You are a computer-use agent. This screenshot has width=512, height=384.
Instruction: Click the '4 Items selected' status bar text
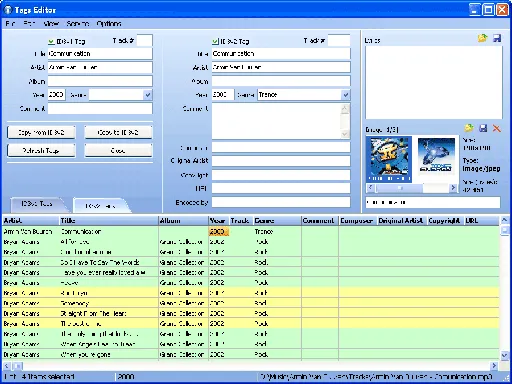[48, 377]
